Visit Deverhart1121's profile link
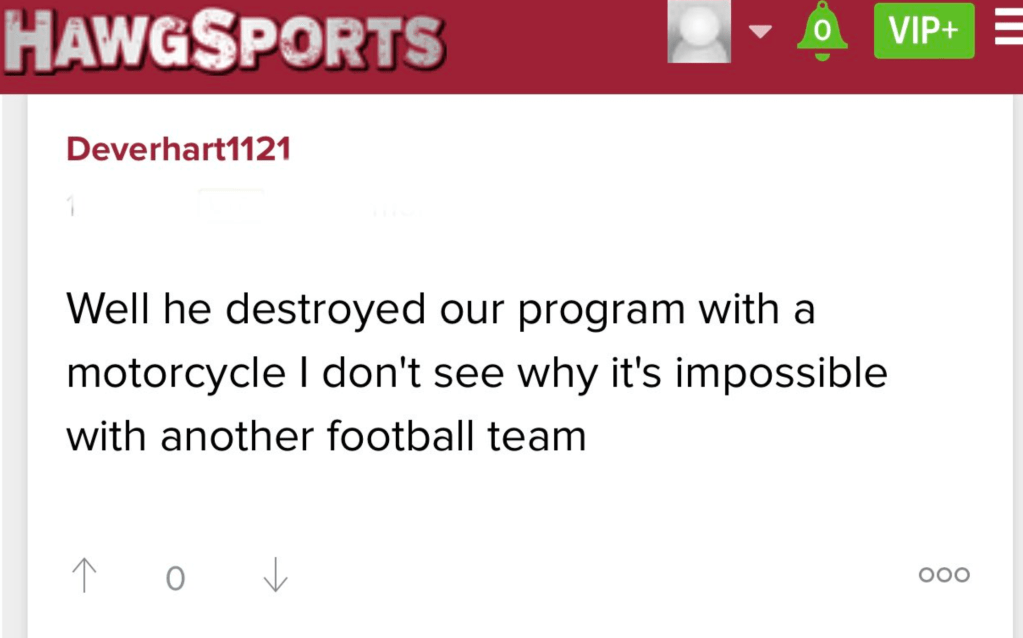The image size is (1023, 638). (x=178, y=150)
